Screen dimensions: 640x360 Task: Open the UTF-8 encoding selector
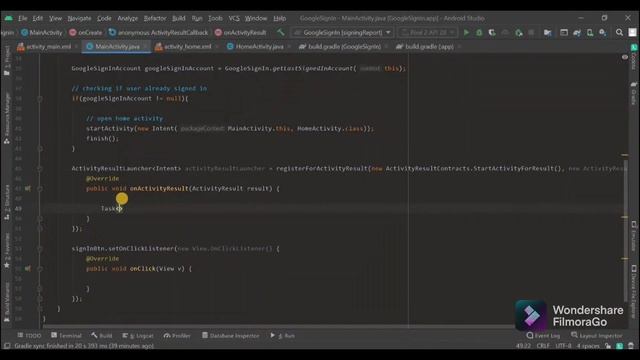(x=563, y=346)
